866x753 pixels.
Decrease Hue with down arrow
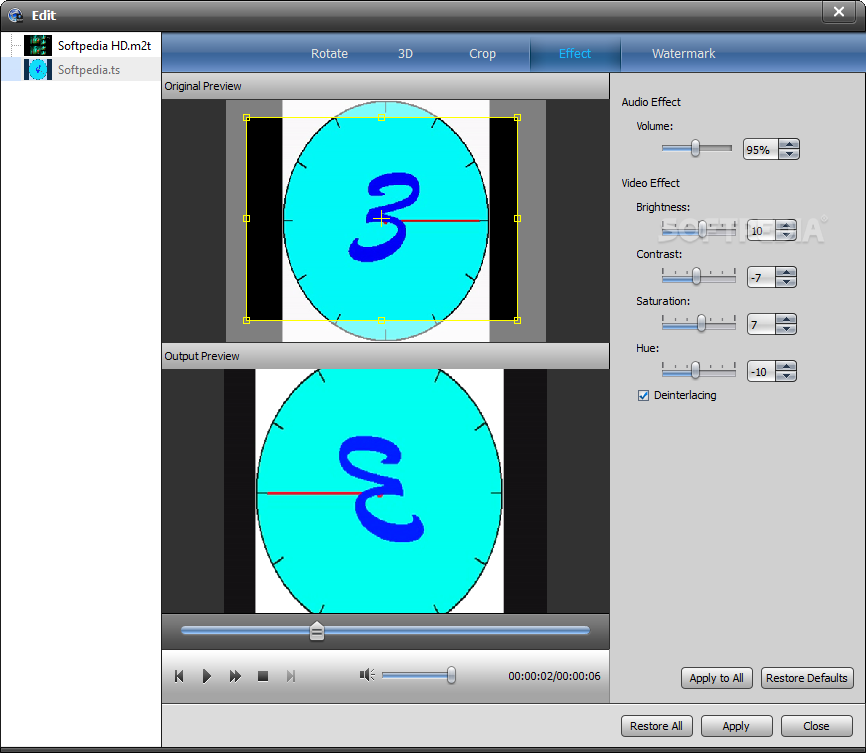[x=786, y=376]
